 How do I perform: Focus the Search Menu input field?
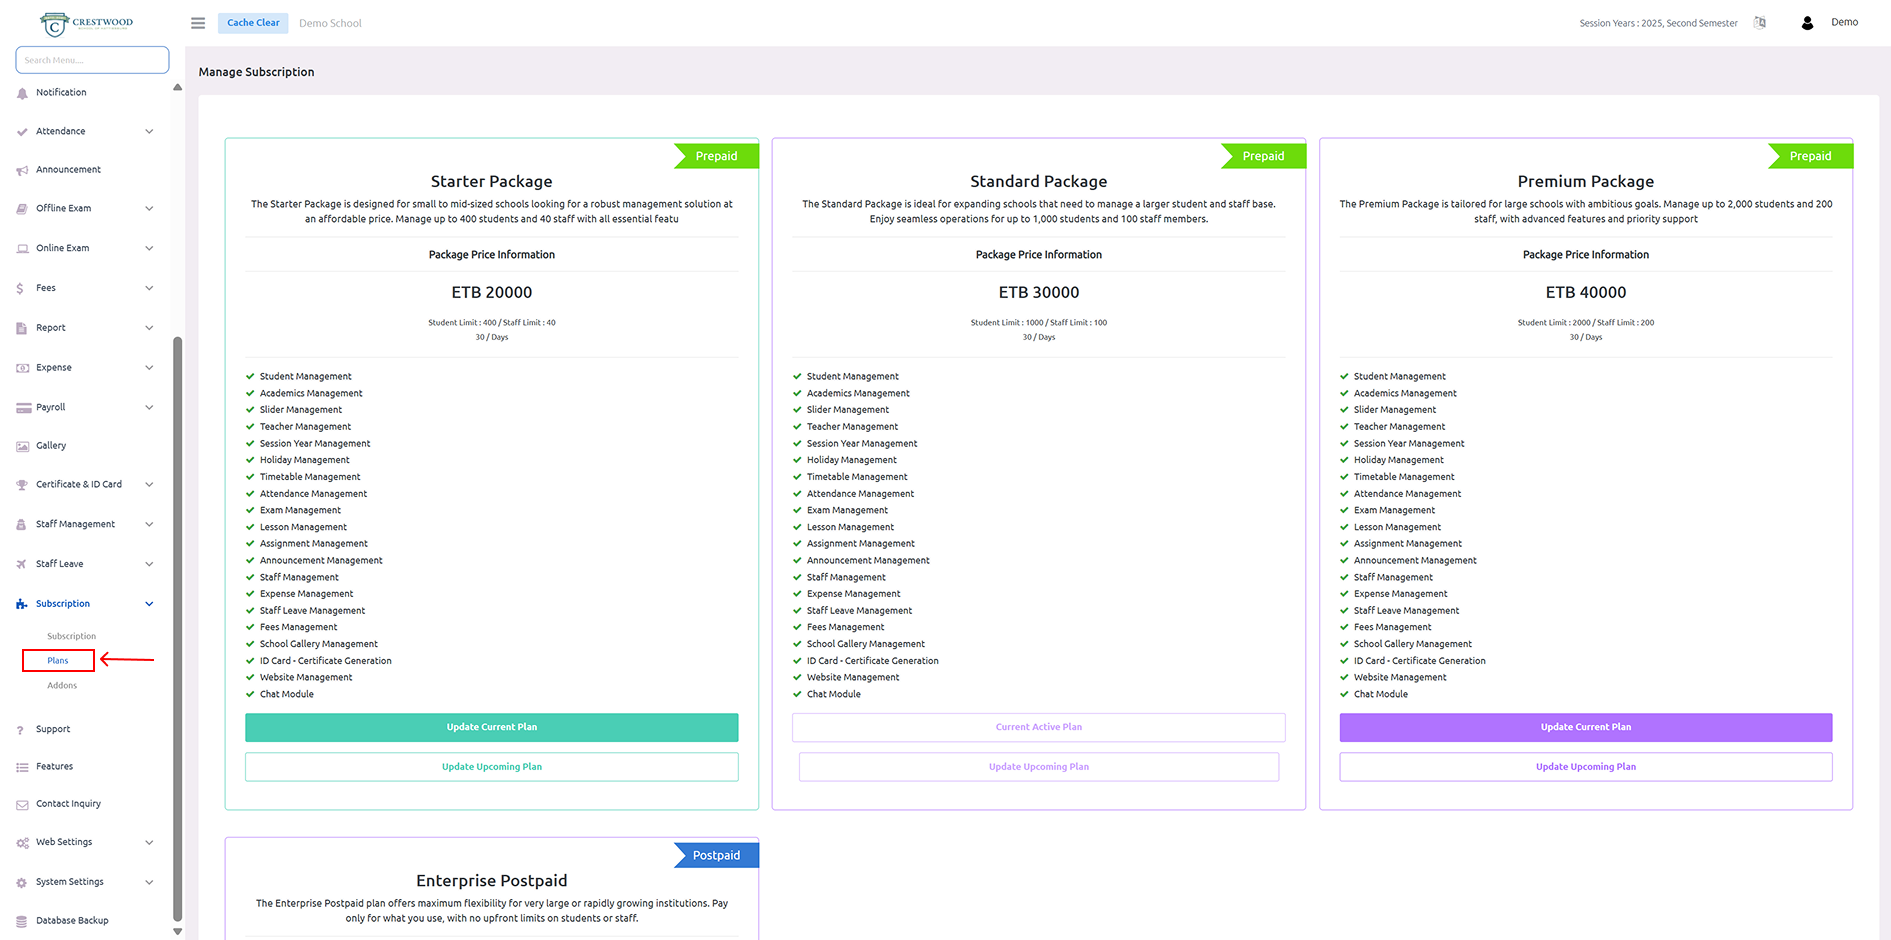coord(92,60)
